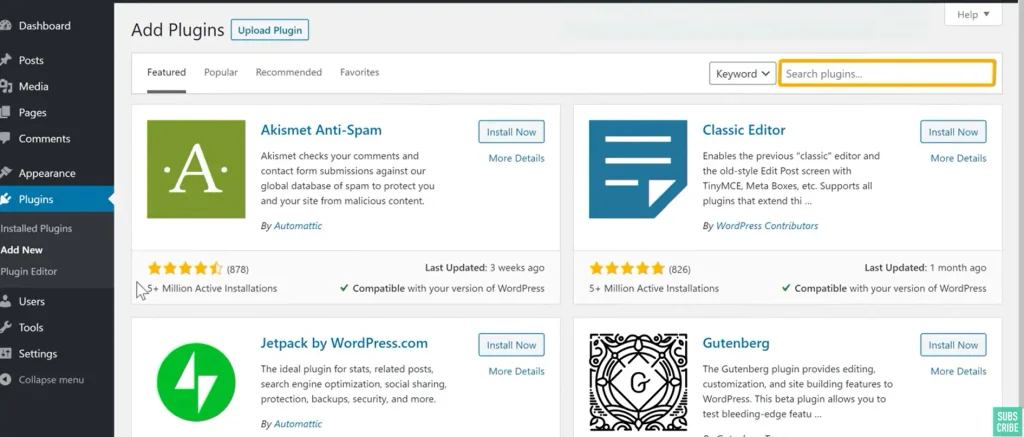This screenshot has height=437, width=1024.
Task: Open Installed Plugins submenu item
Action: click(37, 229)
